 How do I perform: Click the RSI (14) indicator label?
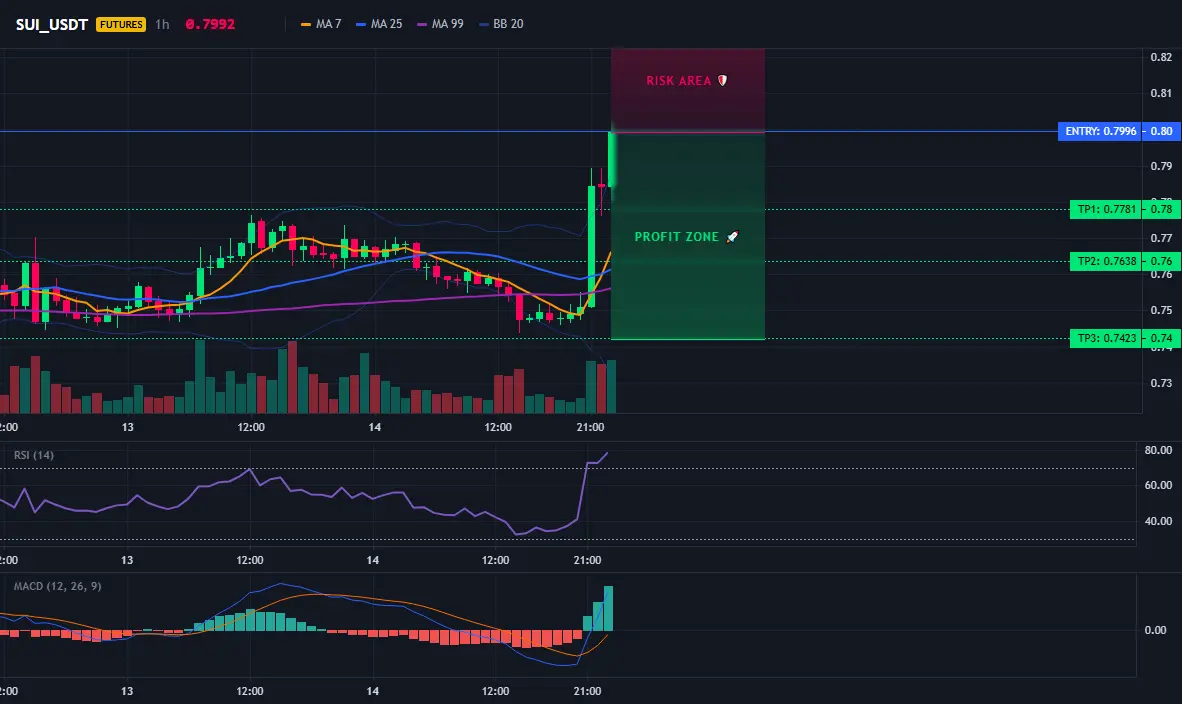(x=34, y=455)
